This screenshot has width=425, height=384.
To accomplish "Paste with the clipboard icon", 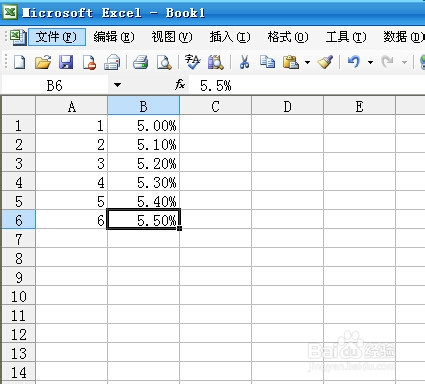I will pos(291,62).
